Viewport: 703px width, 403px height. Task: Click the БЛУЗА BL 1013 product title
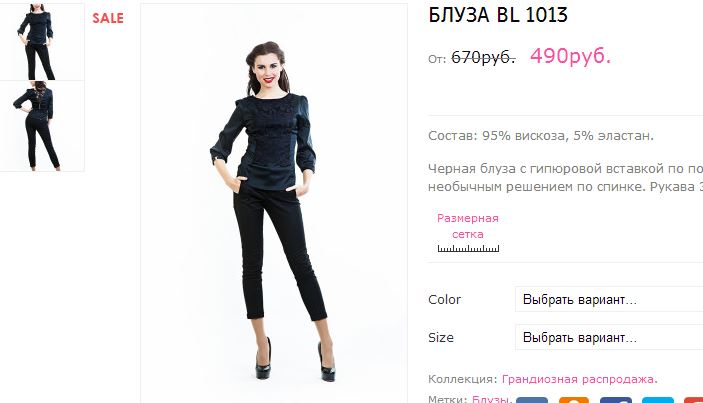point(498,15)
